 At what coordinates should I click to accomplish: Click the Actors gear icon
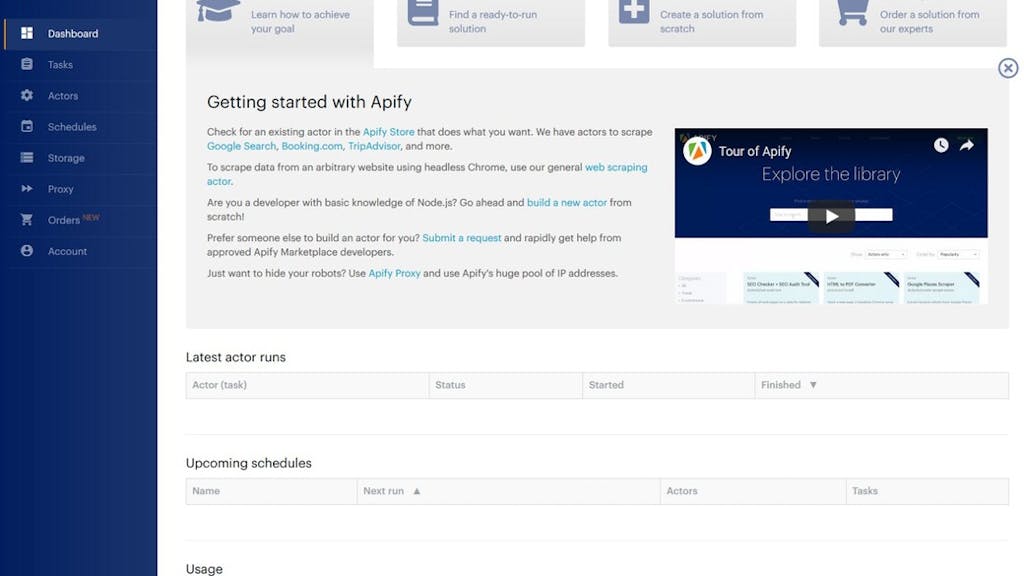tap(27, 95)
